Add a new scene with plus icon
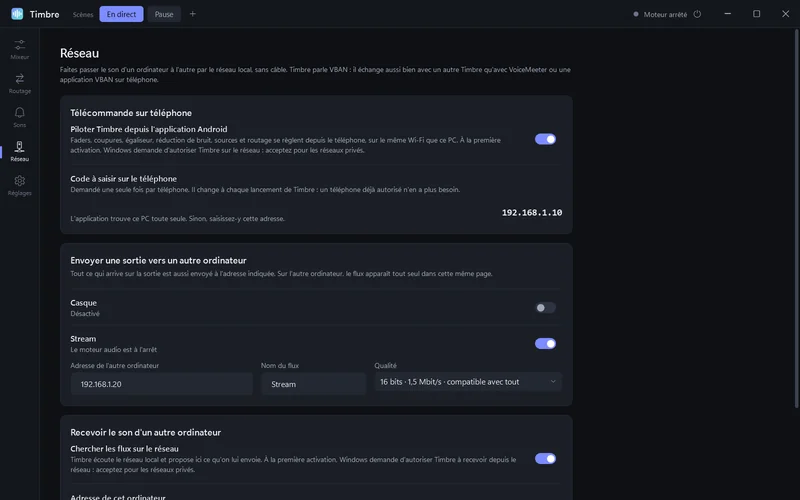The height and width of the screenshot is (500, 800). [192, 14]
